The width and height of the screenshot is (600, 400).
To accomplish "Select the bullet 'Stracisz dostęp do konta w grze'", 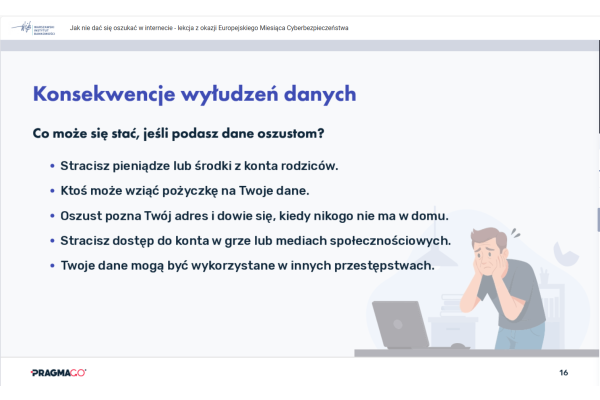I will [256, 240].
